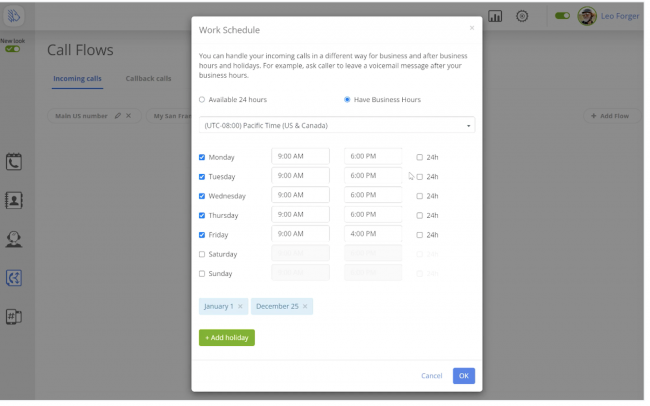
Task: Select the call flows sidebar icon
Action: pos(14,278)
